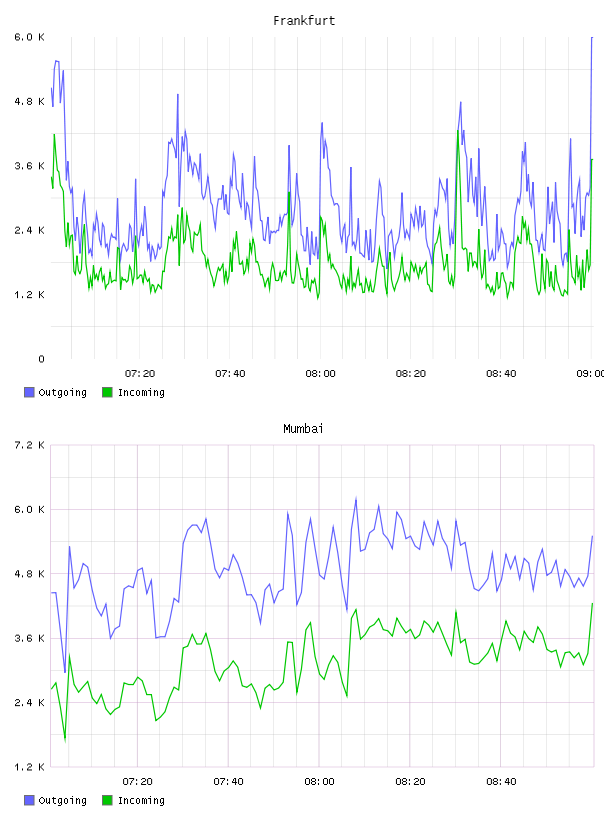Click the 7.2 K y-axis label in Mumbai chart
The image size is (608, 816).
pos(30,445)
